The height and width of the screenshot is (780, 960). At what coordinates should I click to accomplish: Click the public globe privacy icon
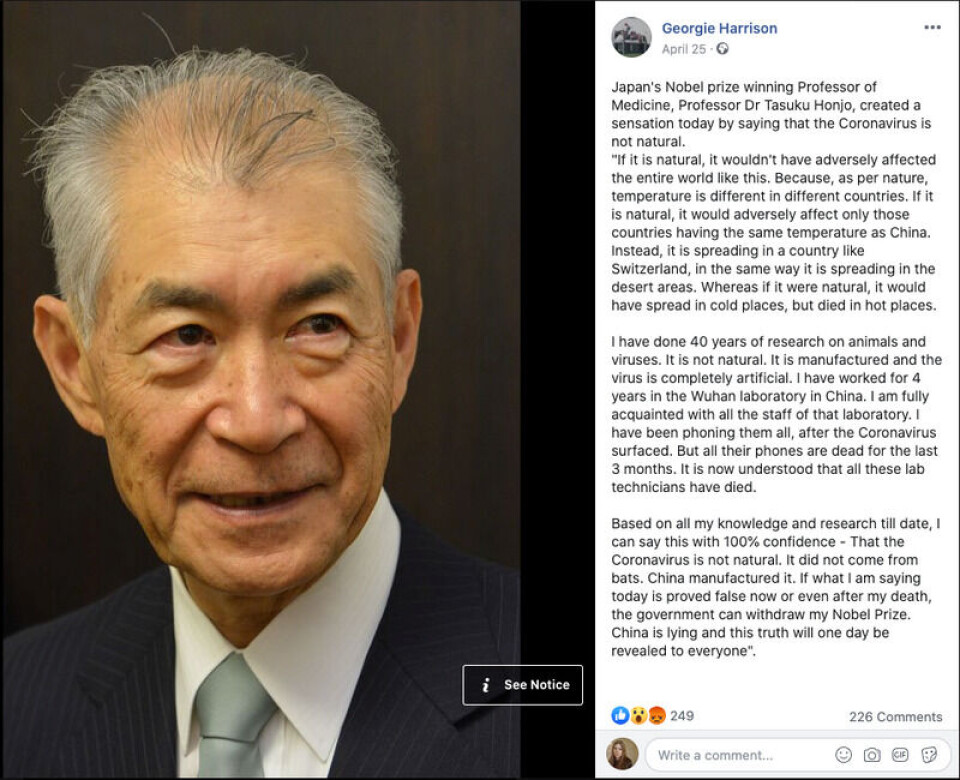coord(722,48)
